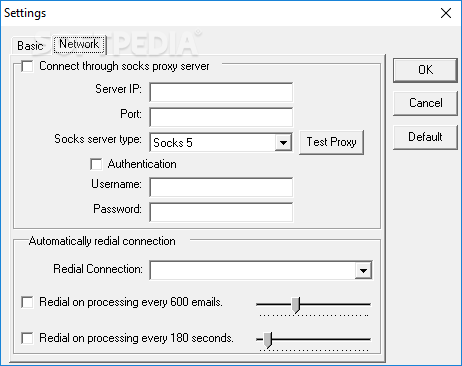Click the emails redial slider thumb
Image resolution: width=462 pixels, height=366 pixels.
[x=296, y=305]
